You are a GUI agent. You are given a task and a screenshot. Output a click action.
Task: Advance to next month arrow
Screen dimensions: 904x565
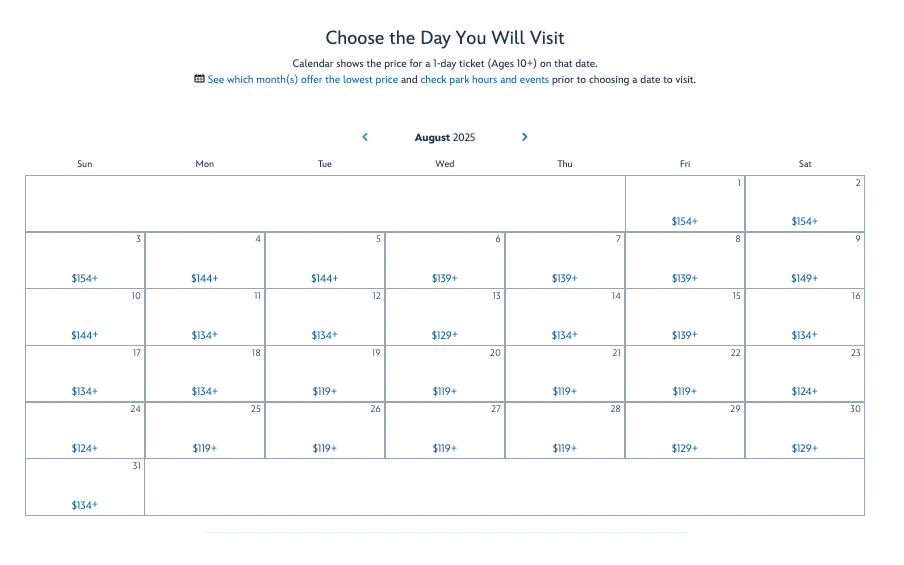point(525,137)
